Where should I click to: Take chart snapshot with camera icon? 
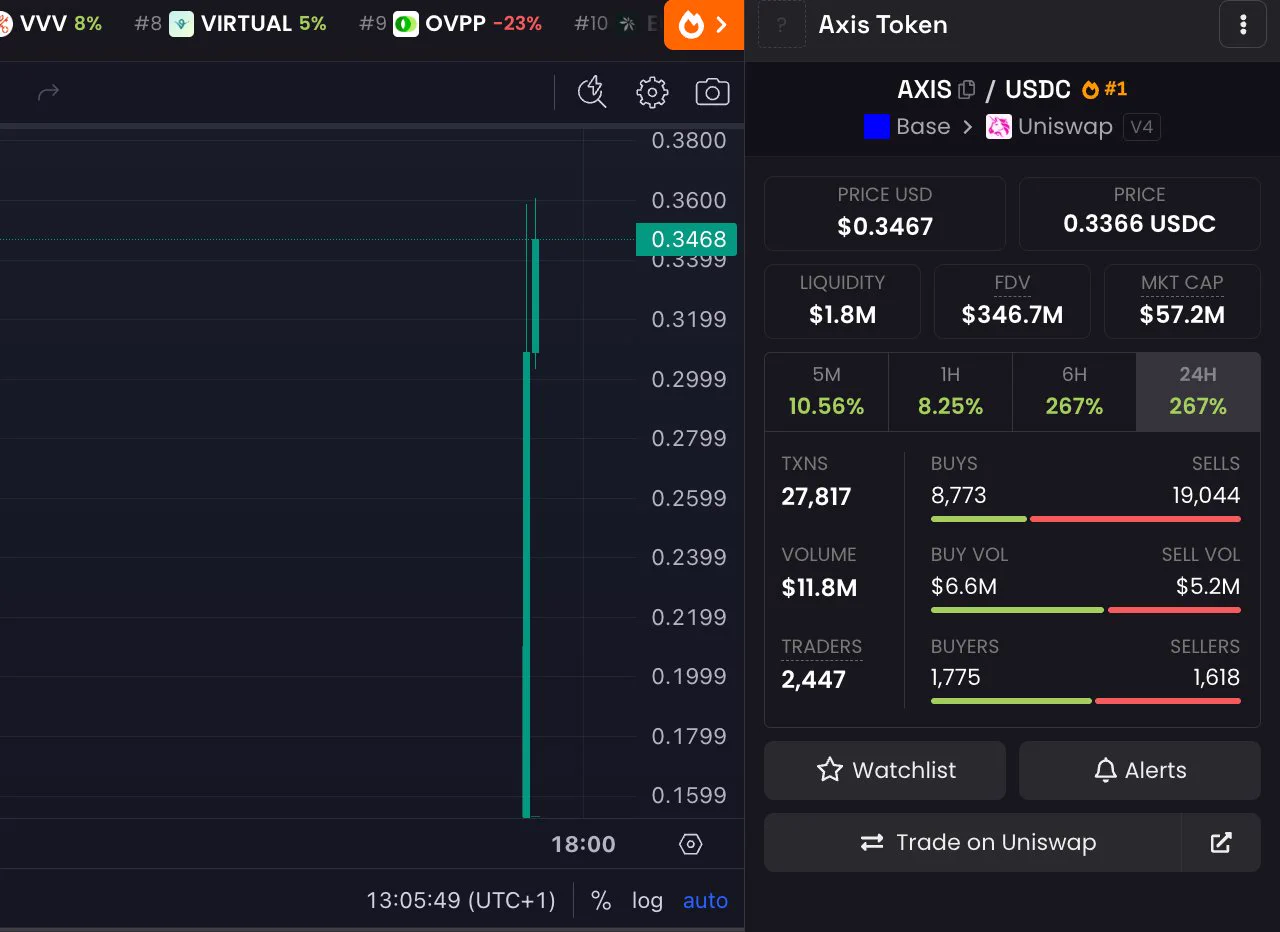tap(712, 93)
